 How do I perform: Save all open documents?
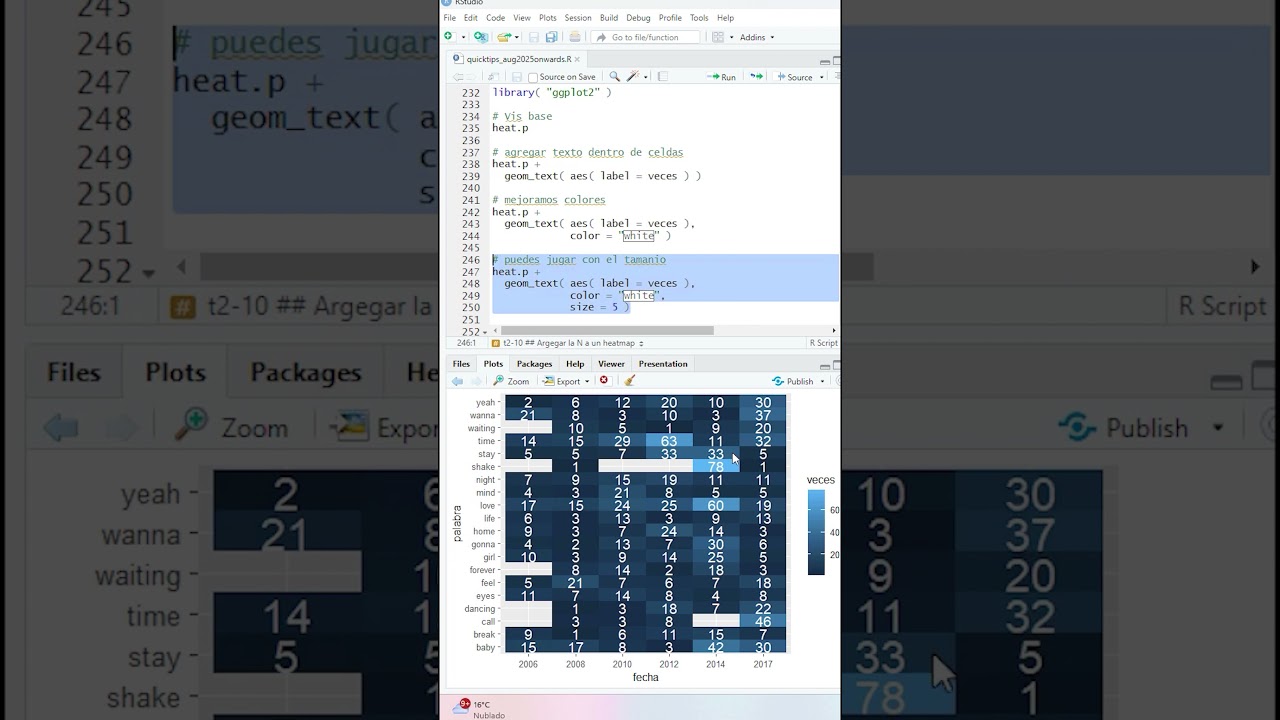click(549, 37)
